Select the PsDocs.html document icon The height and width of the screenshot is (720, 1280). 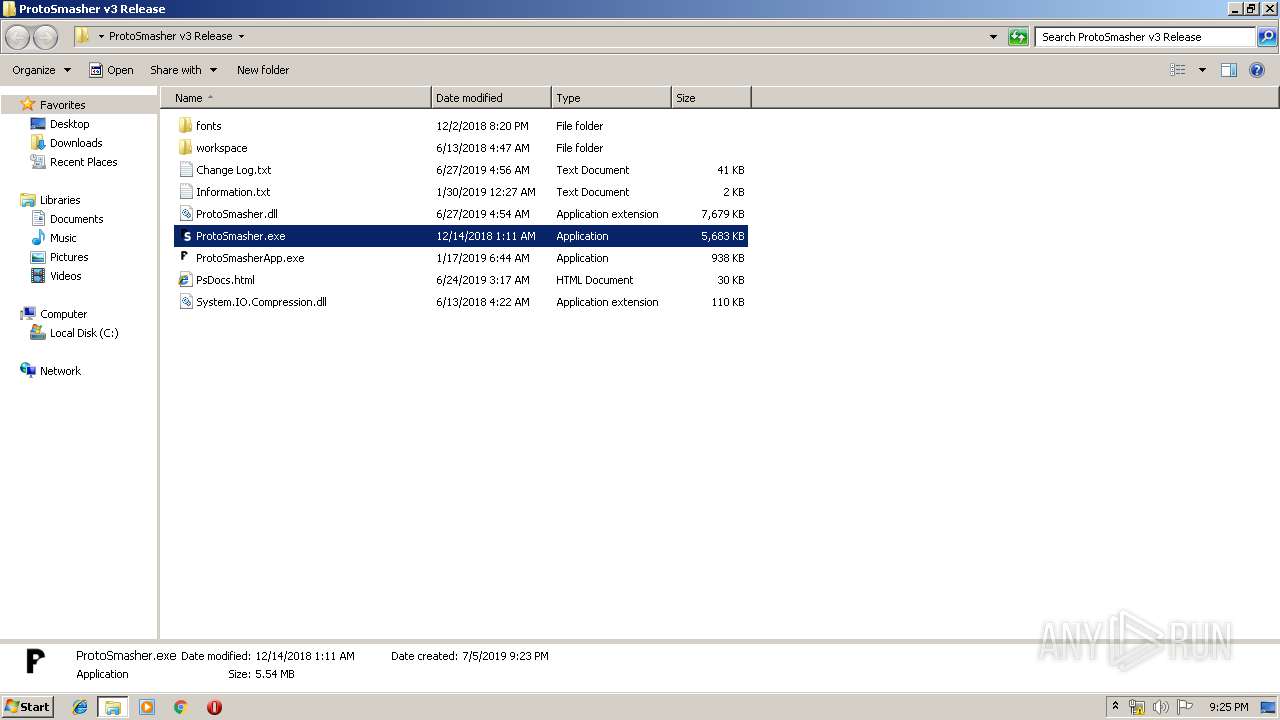[185, 280]
